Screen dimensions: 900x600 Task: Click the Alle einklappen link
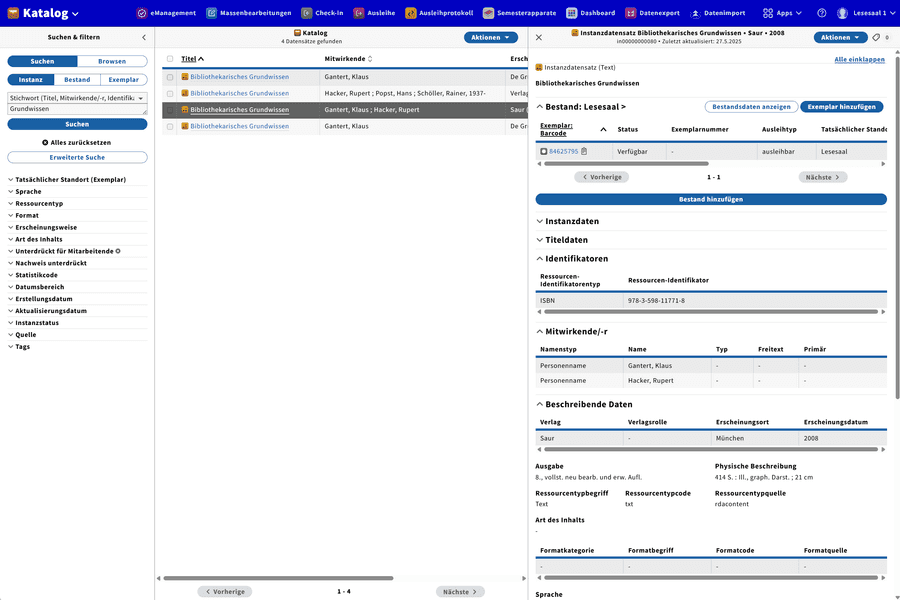(859, 60)
